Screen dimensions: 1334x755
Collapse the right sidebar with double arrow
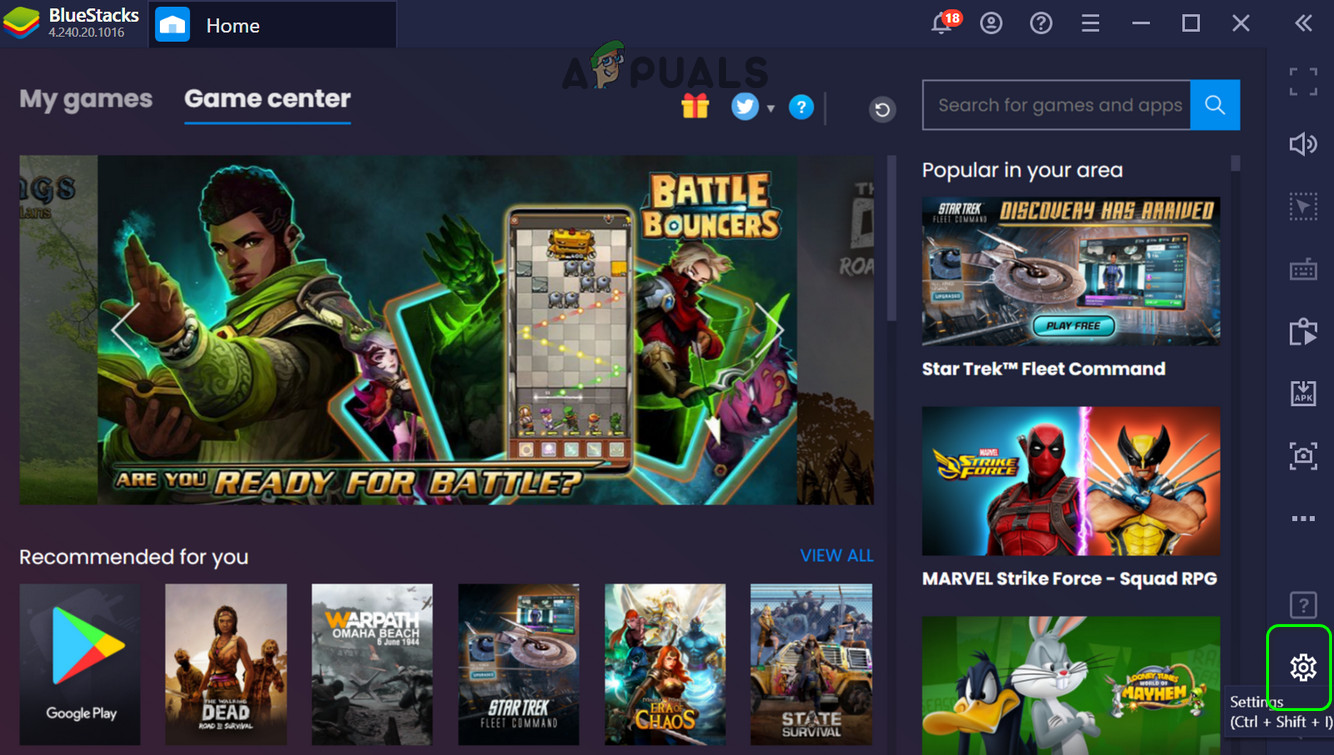(x=1303, y=23)
